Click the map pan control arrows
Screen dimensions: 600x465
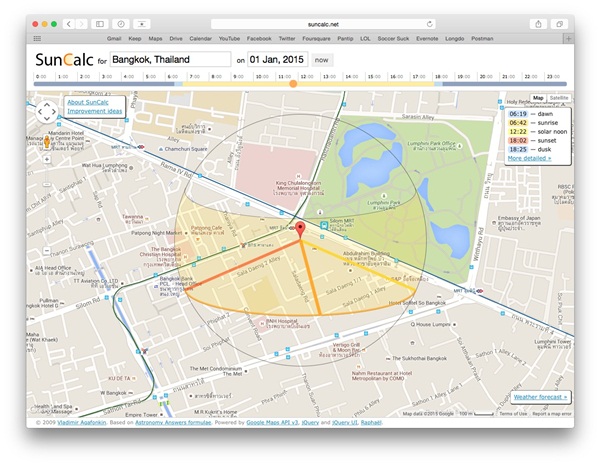point(47,112)
